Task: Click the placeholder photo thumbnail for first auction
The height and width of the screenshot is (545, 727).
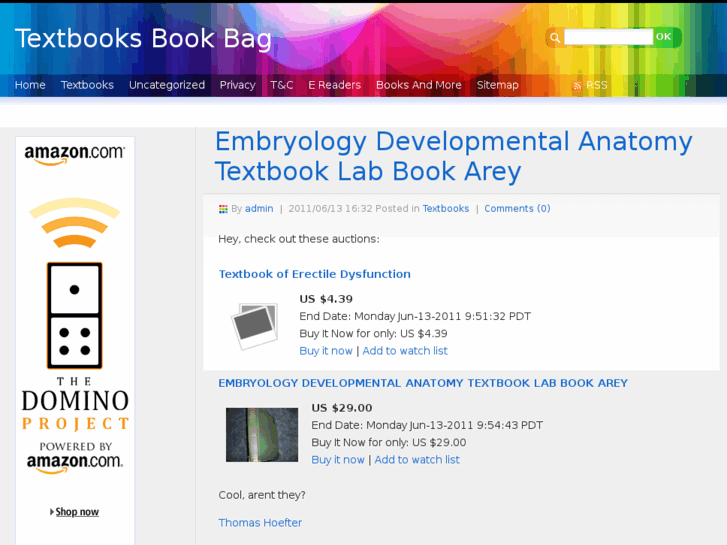Action: coord(255,326)
